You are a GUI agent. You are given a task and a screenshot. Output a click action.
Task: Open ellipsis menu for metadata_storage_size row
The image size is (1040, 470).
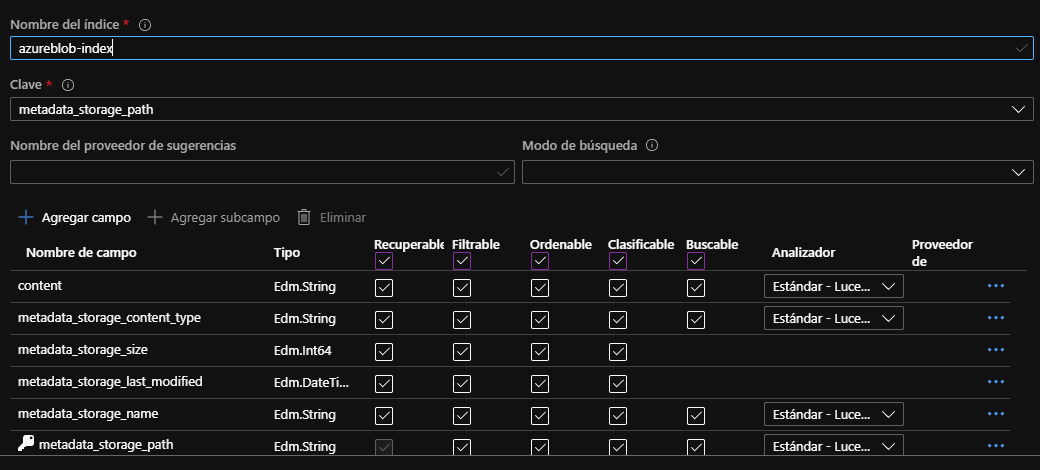(996, 349)
